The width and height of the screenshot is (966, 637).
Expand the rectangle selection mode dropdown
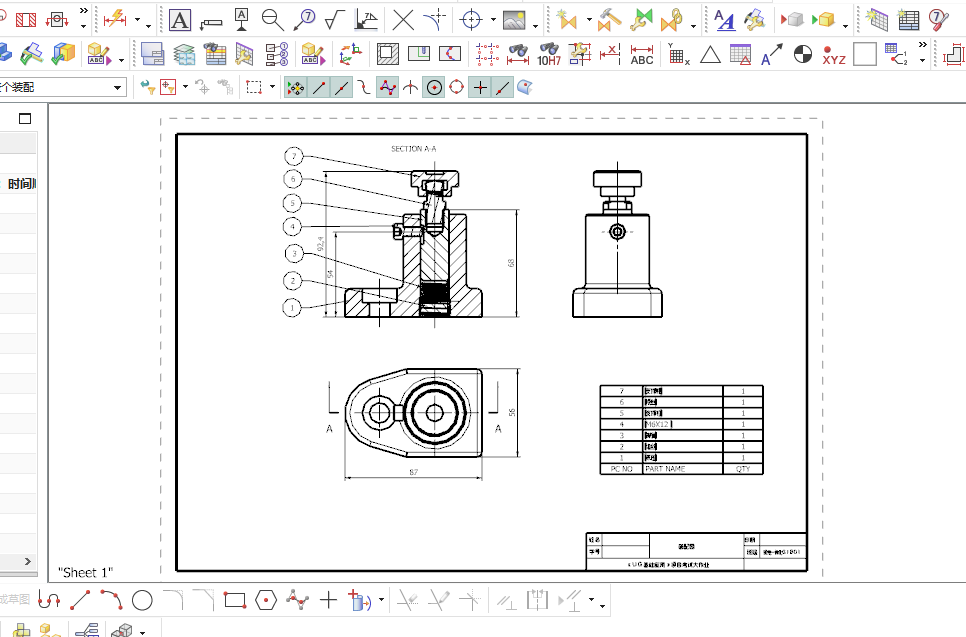coord(272,87)
